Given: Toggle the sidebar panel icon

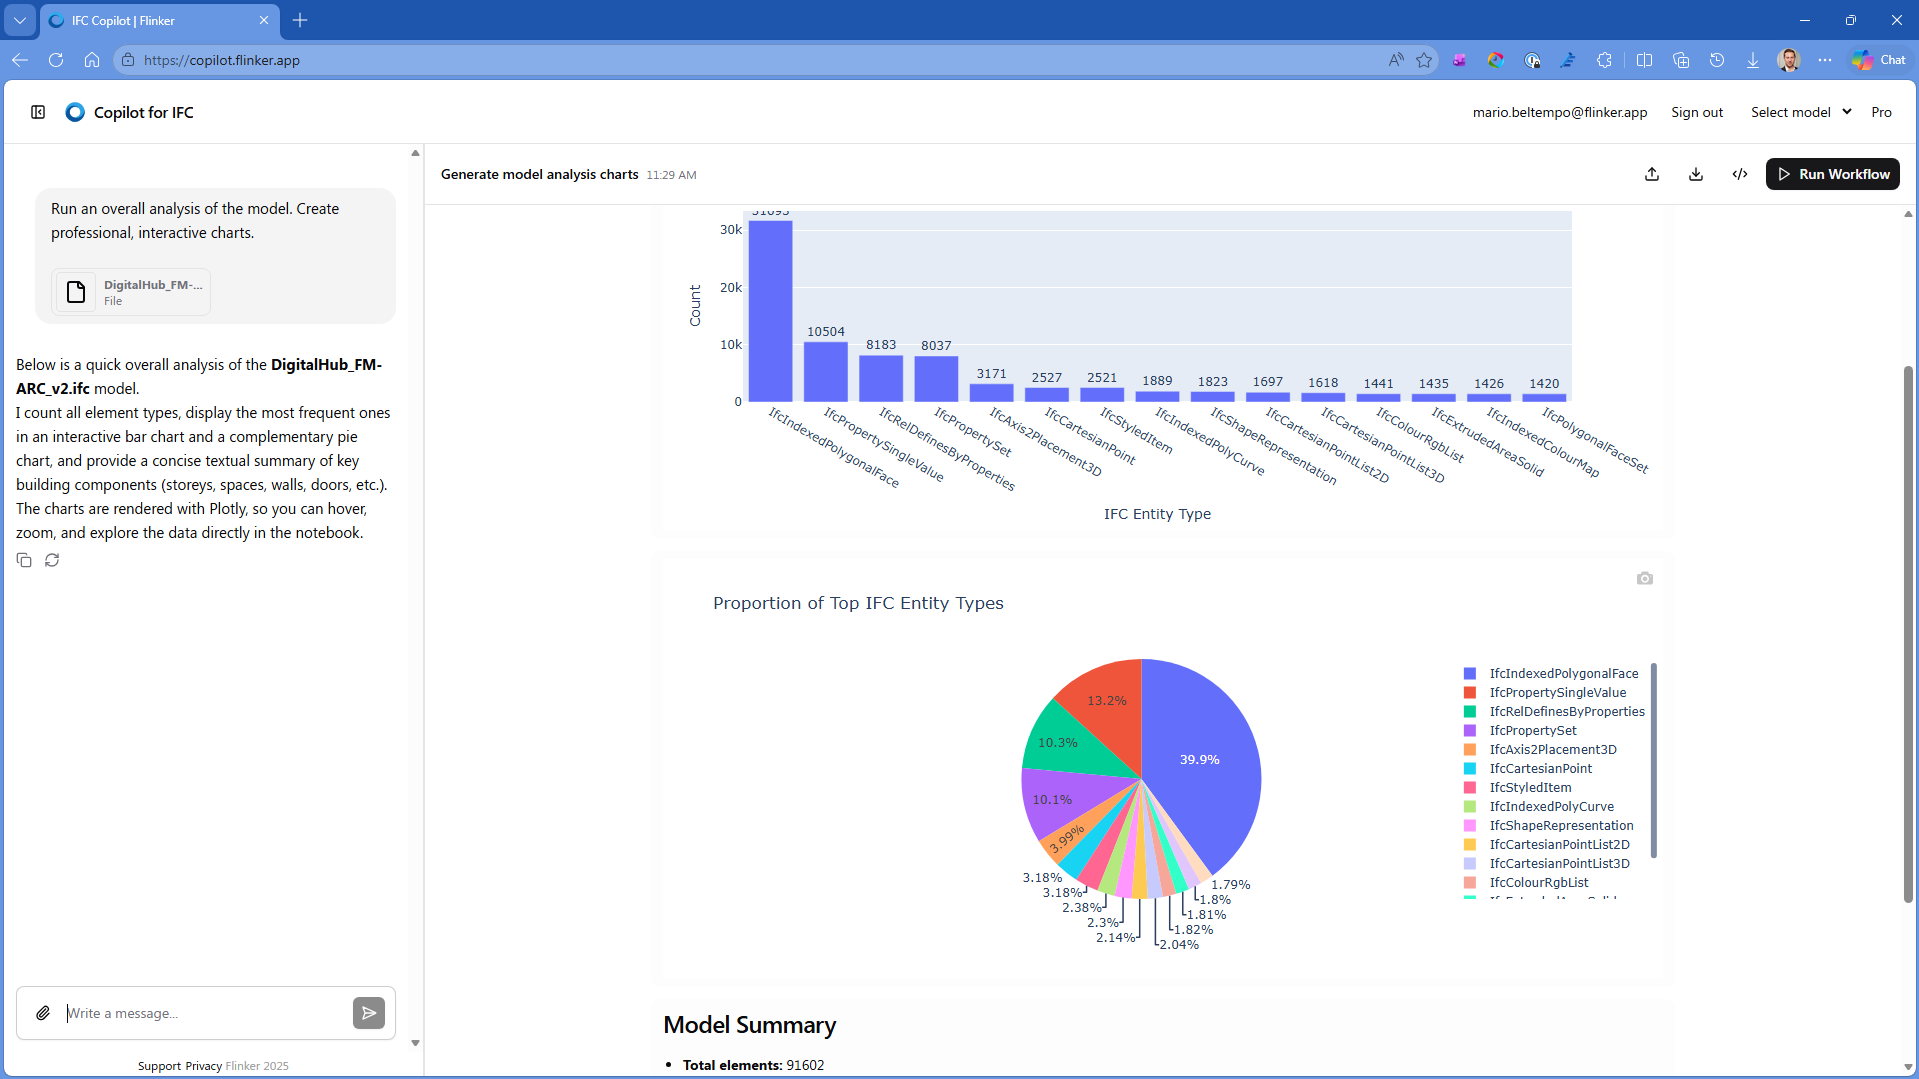Looking at the screenshot, I should (x=38, y=112).
